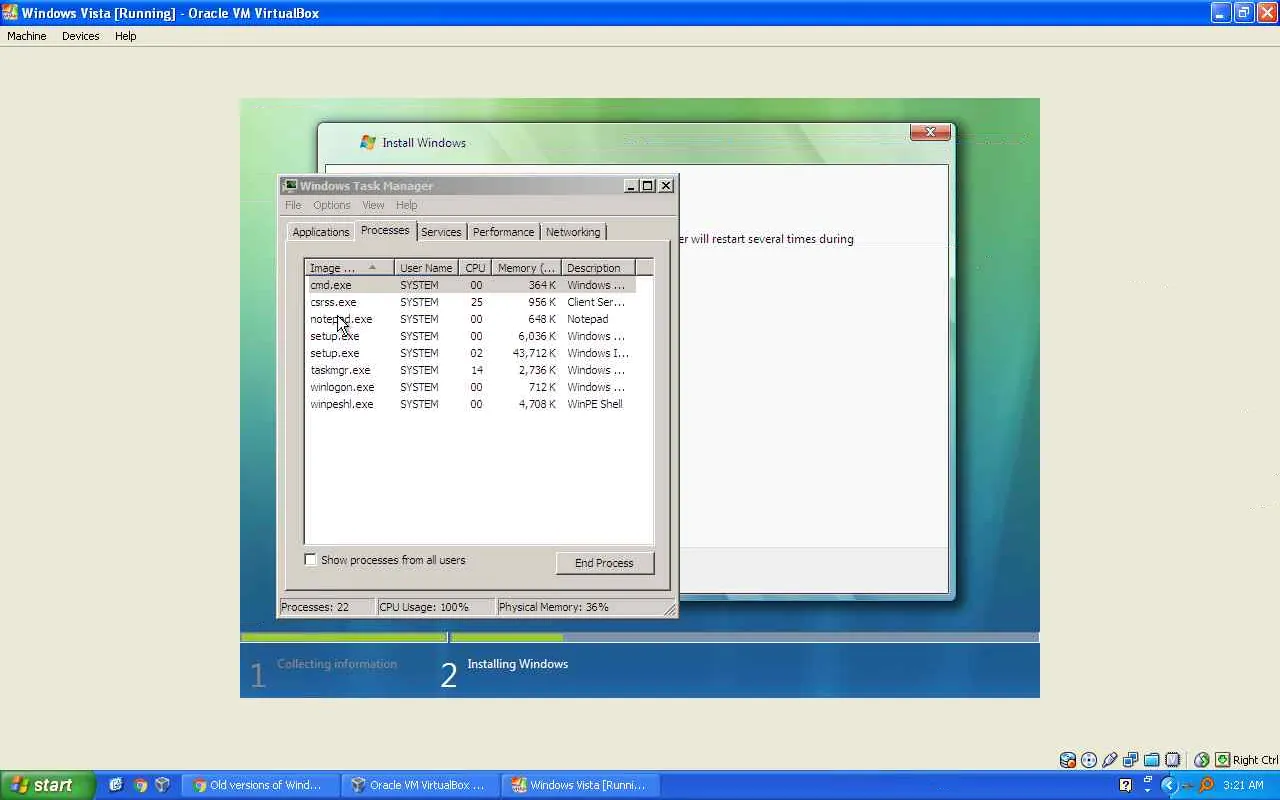The height and width of the screenshot is (800, 1280).
Task: Click the Windows Vista [Running] taskbar button
Action: pyautogui.click(x=578, y=785)
